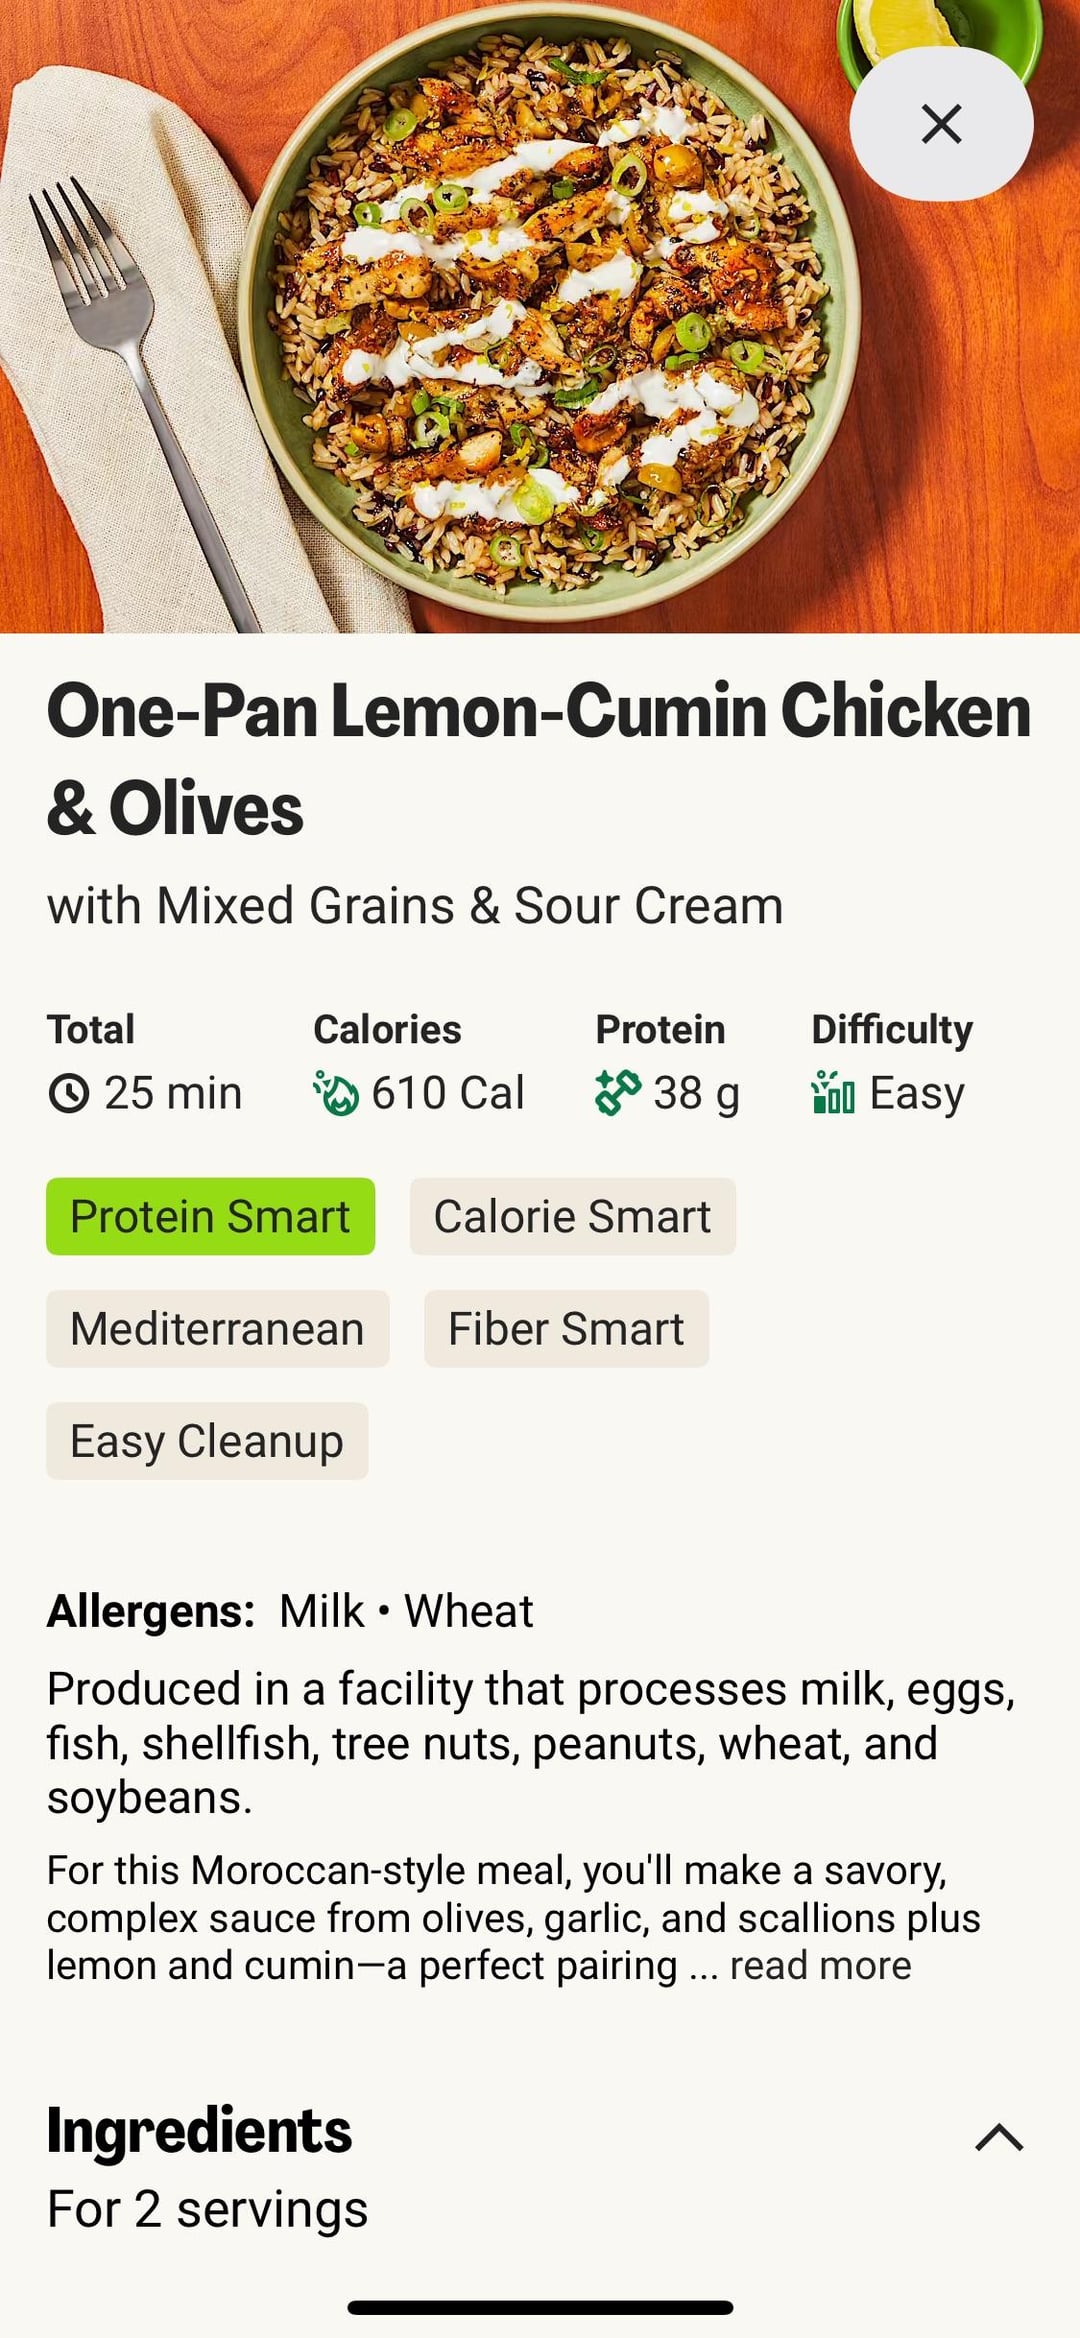Screen dimensions: 1080x2338
Task: Tap the Mediterranean tag
Action: (x=217, y=1329)
